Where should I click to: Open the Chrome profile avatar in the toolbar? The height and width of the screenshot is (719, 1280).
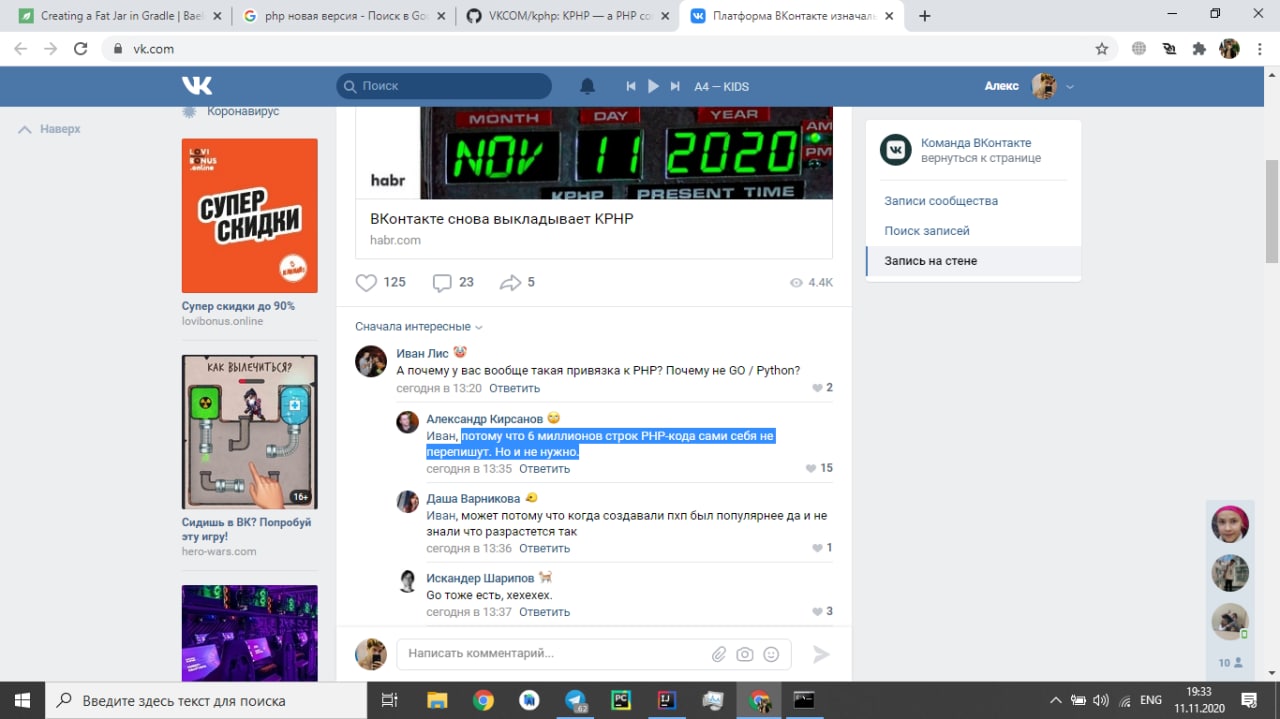pos(1229,48)
